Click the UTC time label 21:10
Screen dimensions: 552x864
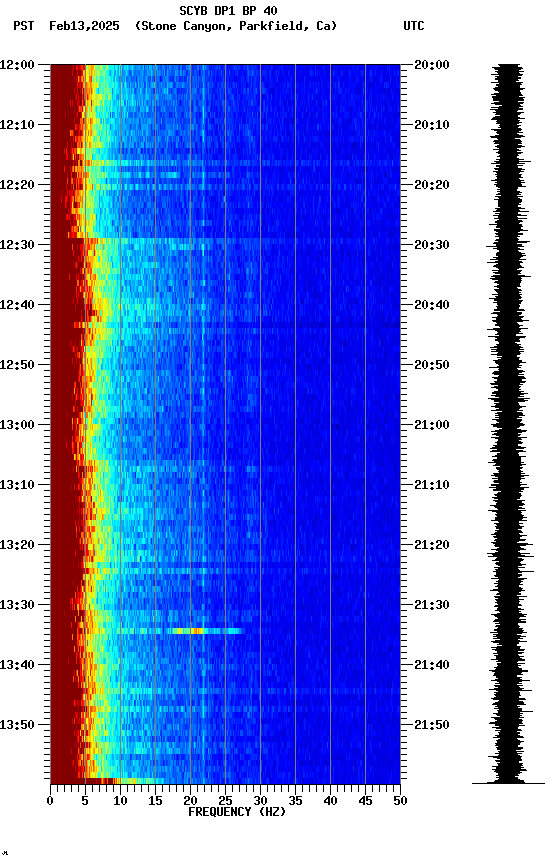[432, 485]
